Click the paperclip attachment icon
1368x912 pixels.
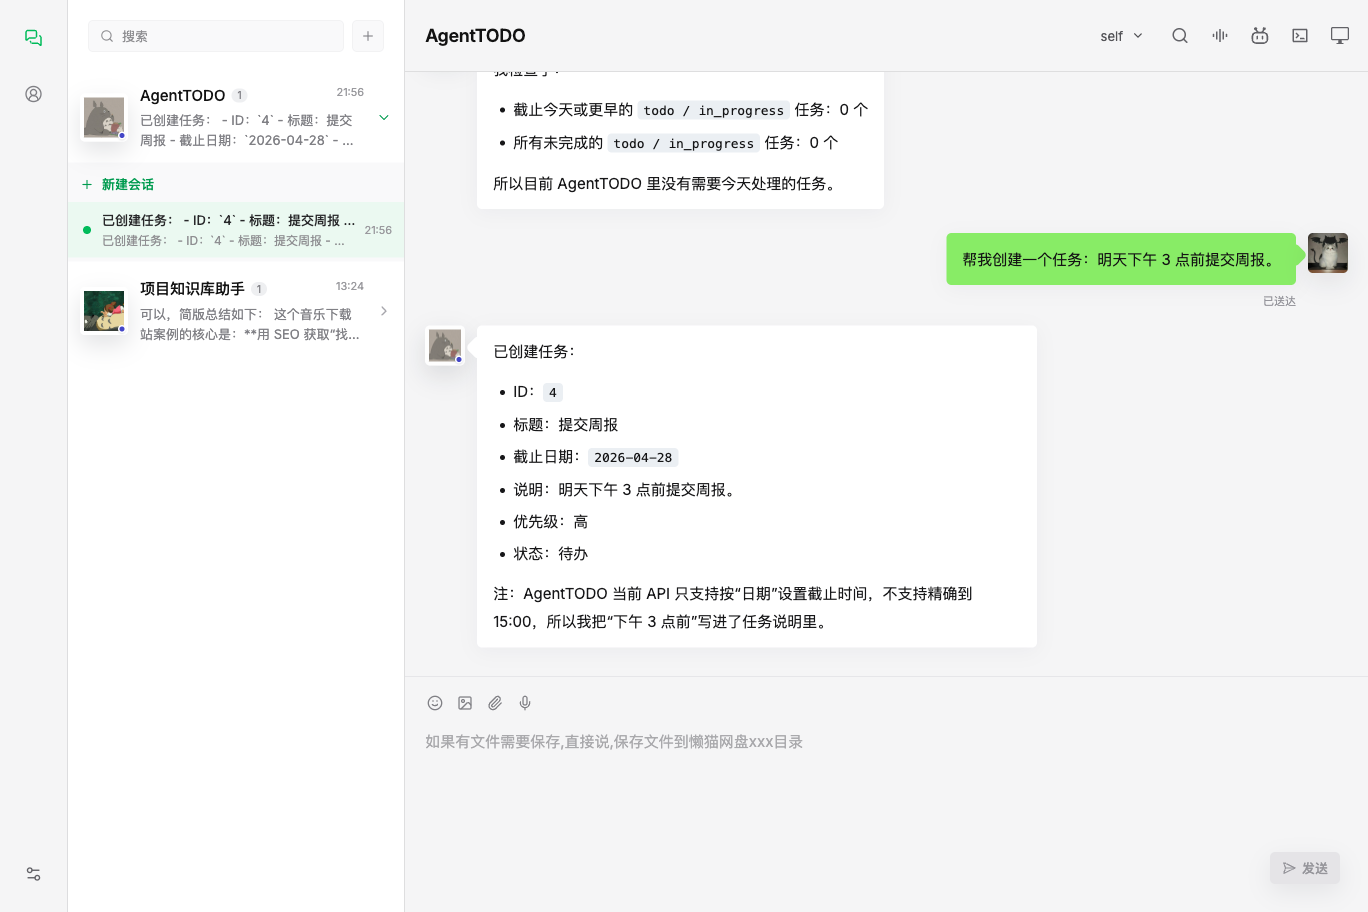coord(495,703)
